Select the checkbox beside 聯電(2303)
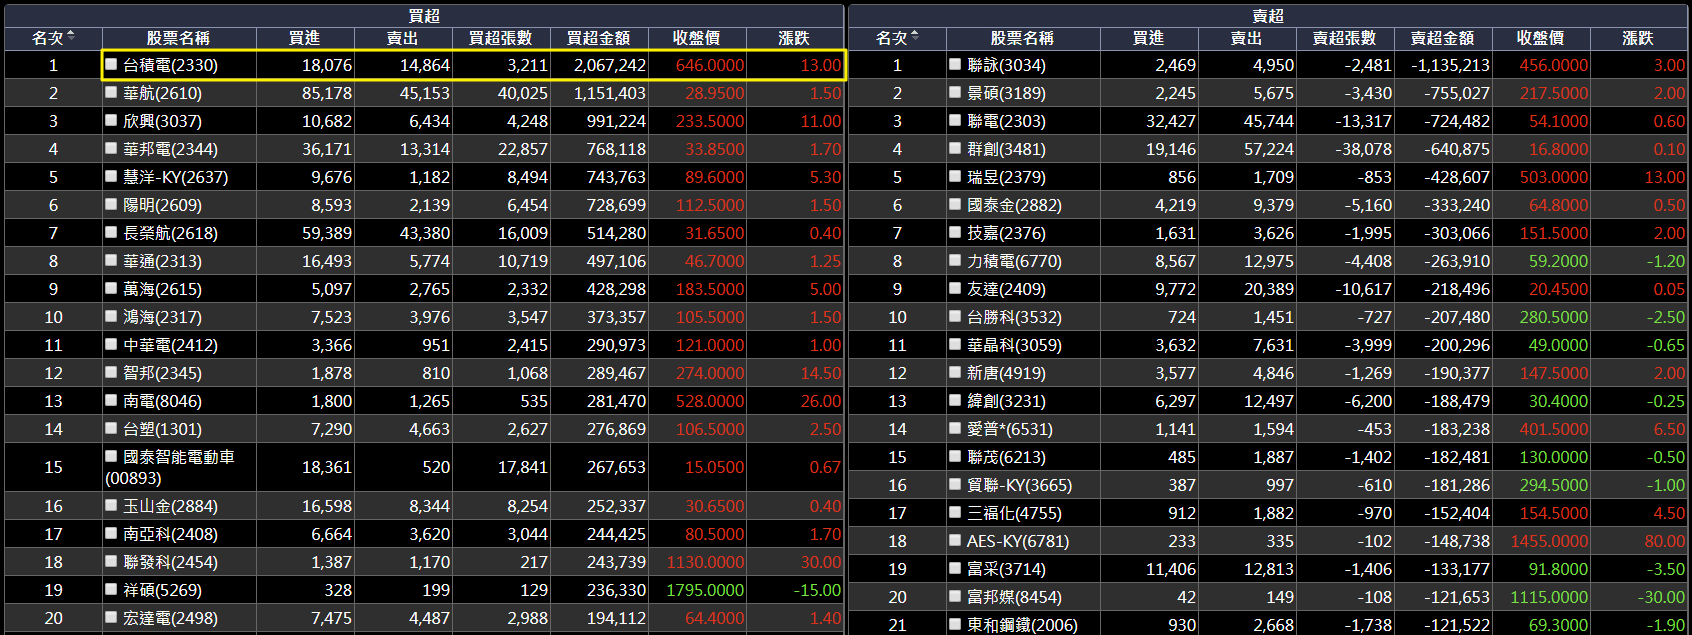Viewport: 1692px width, 635px height. (x=955, y=120)
